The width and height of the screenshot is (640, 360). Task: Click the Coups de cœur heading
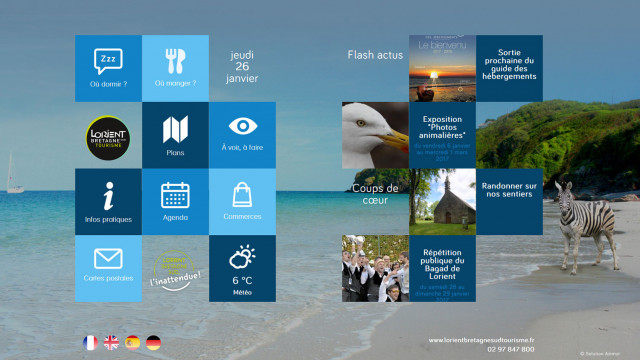(x=375, y=194)
